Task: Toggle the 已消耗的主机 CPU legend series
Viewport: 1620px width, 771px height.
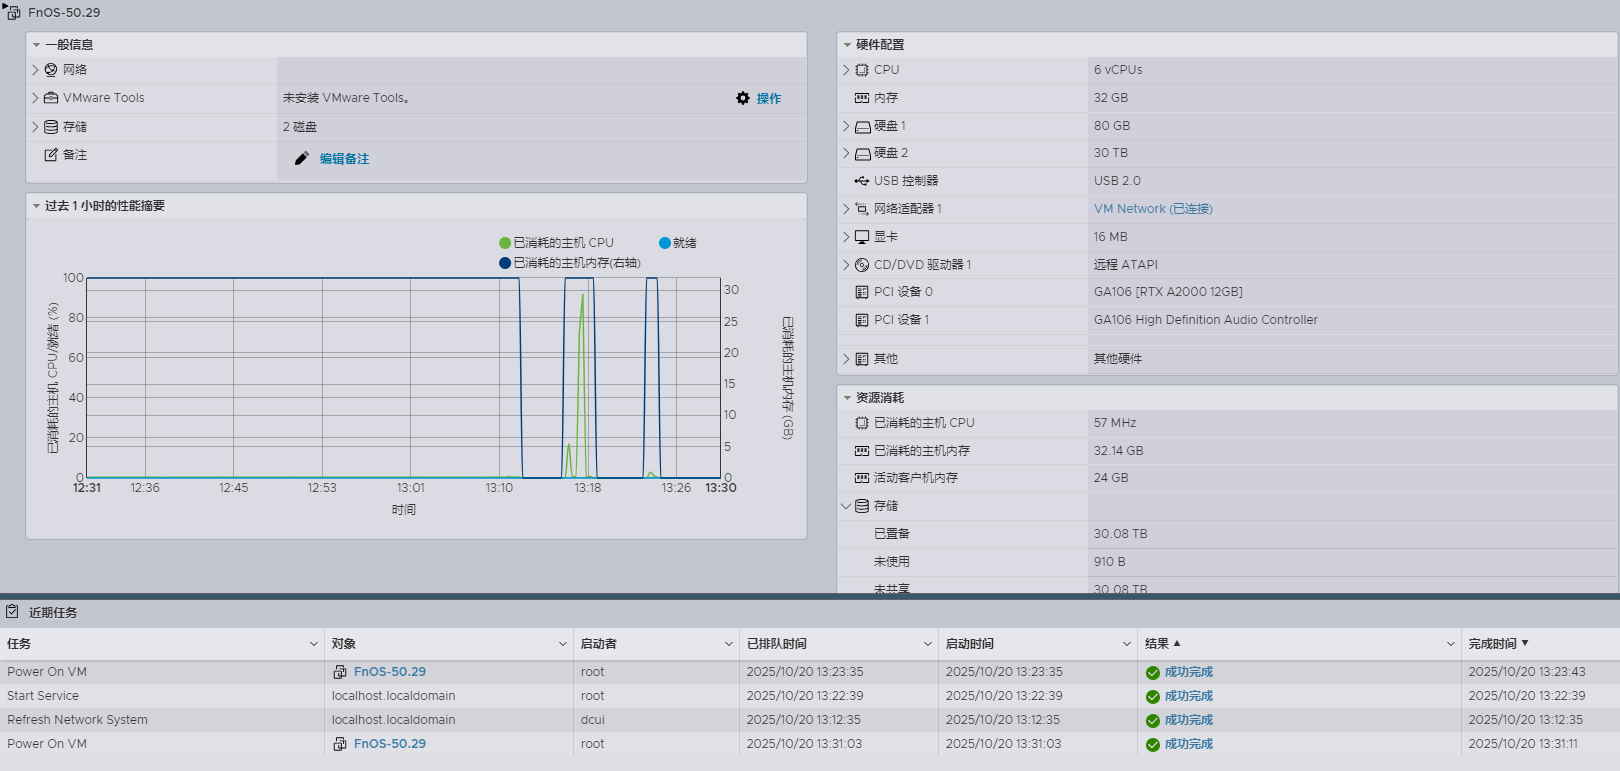Action: [x=556, y=243]
